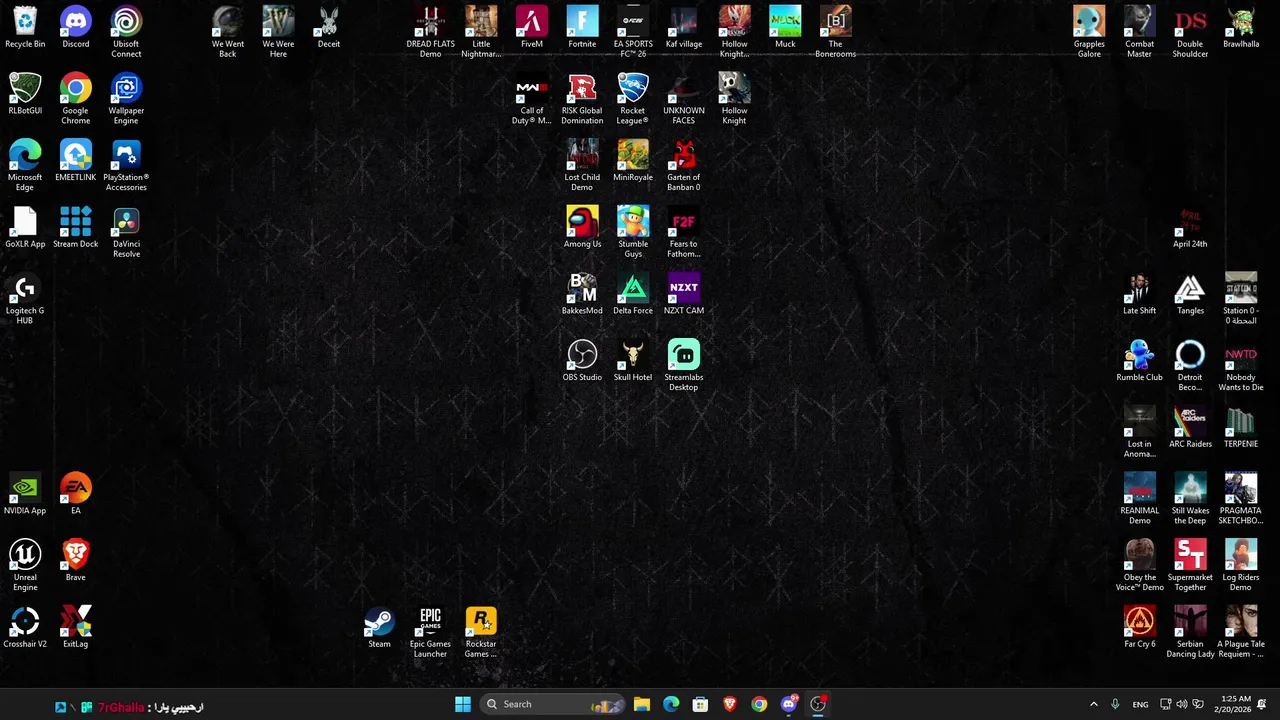This screenshot has width=1280, height=720.
Task: Launch Steam from the desktop
Action: coord(379,628)
